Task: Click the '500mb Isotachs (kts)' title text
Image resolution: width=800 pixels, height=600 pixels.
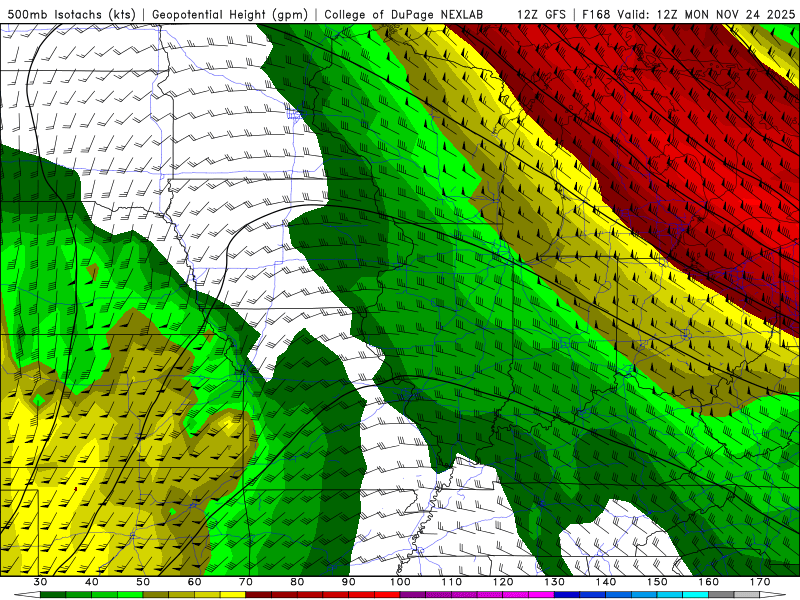Action: coord(71,14)
